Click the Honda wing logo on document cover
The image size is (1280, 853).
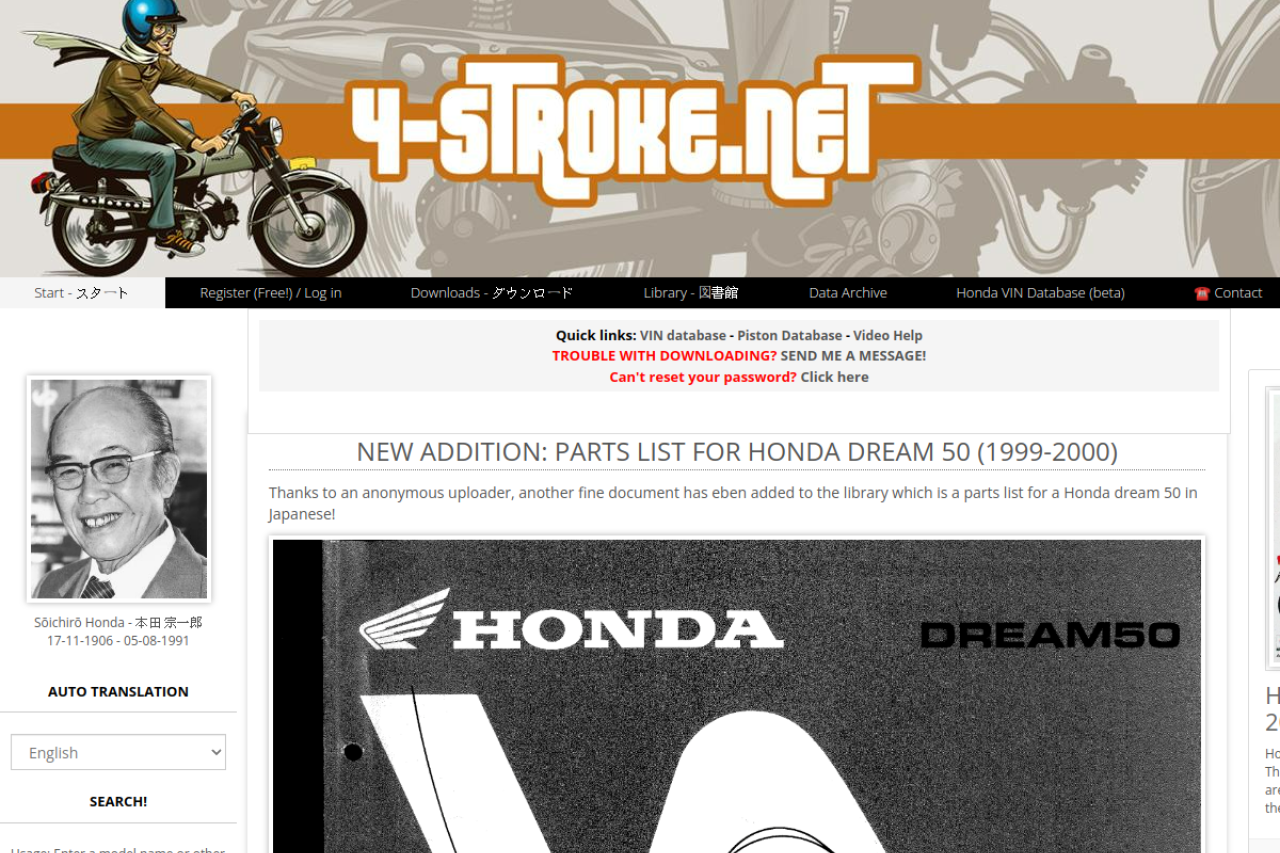point(405,620)
